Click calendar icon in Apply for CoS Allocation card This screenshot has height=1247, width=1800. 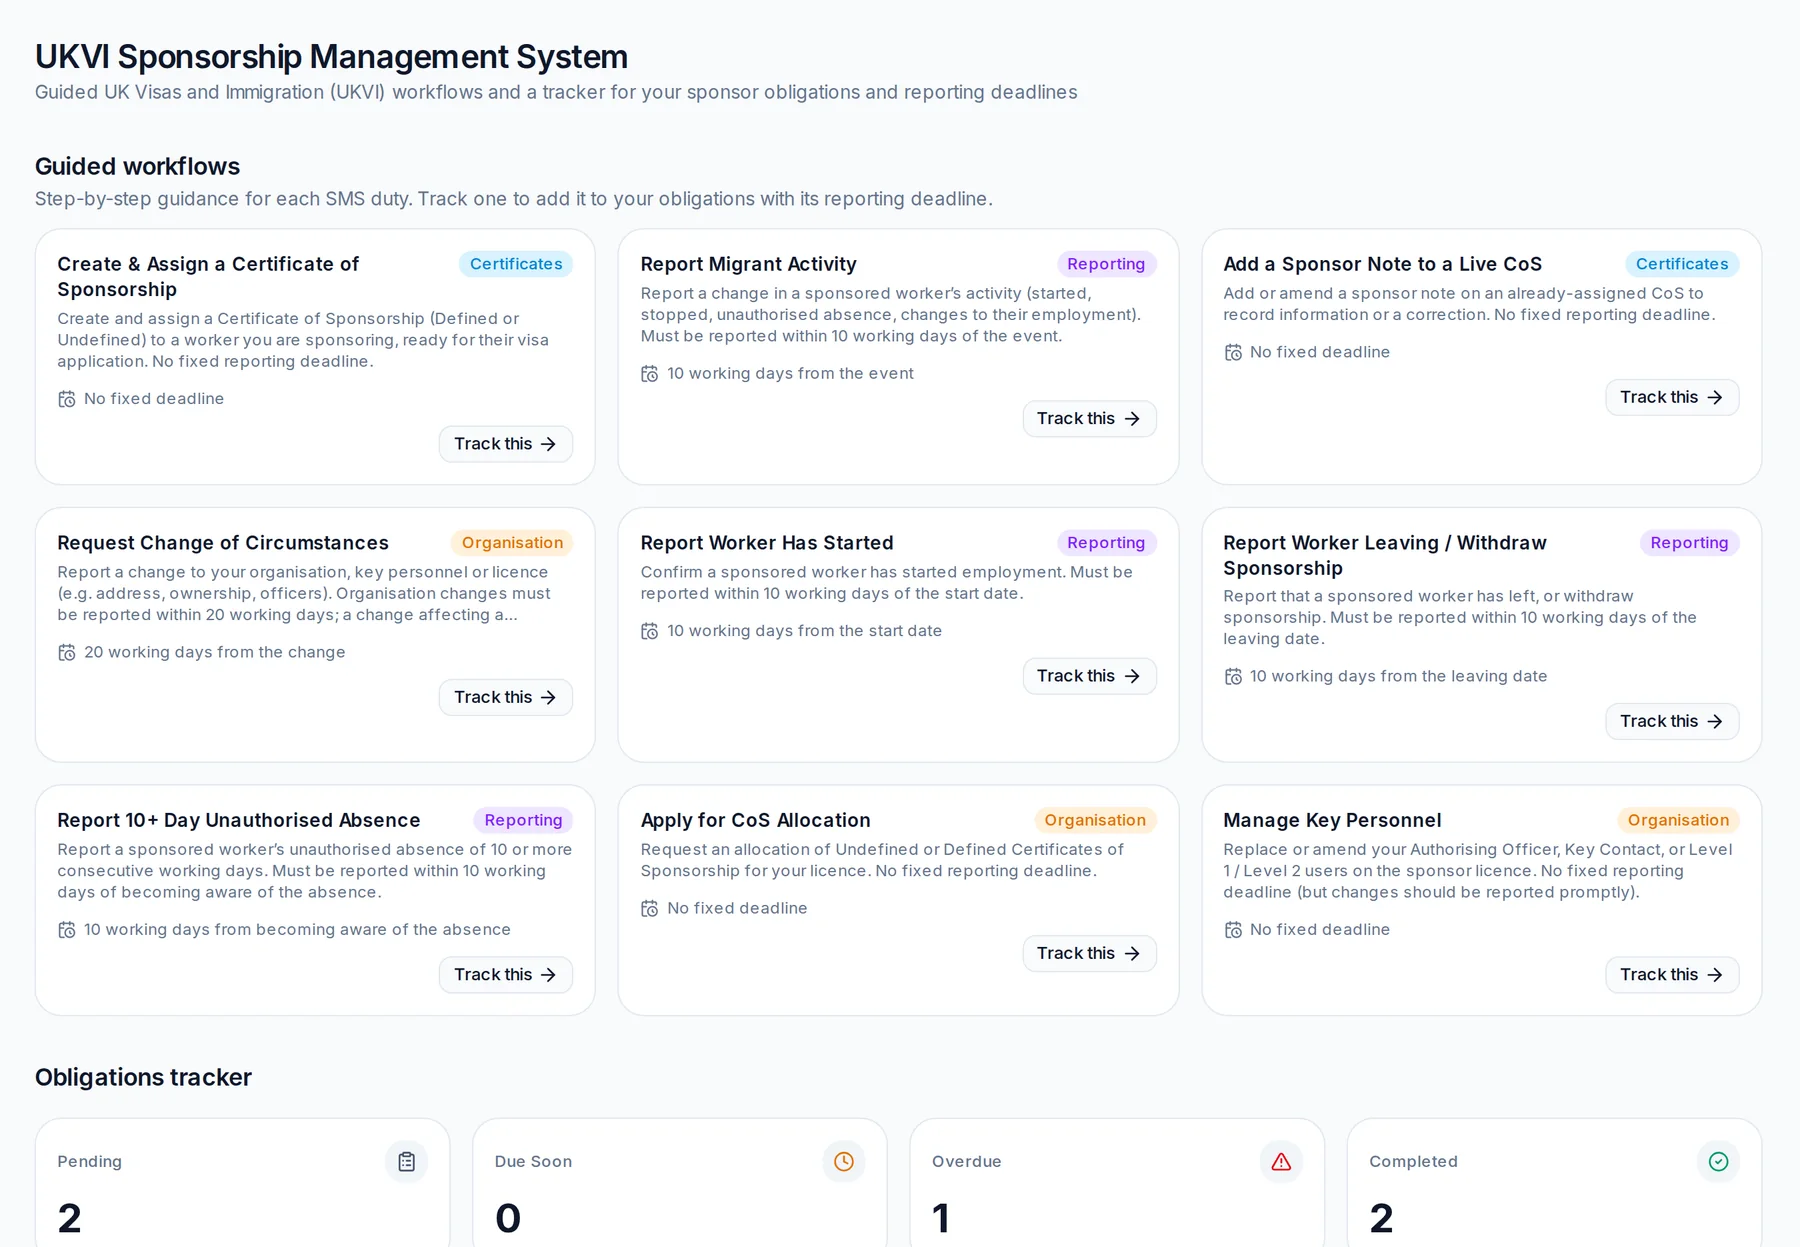(x=650, y=908)
